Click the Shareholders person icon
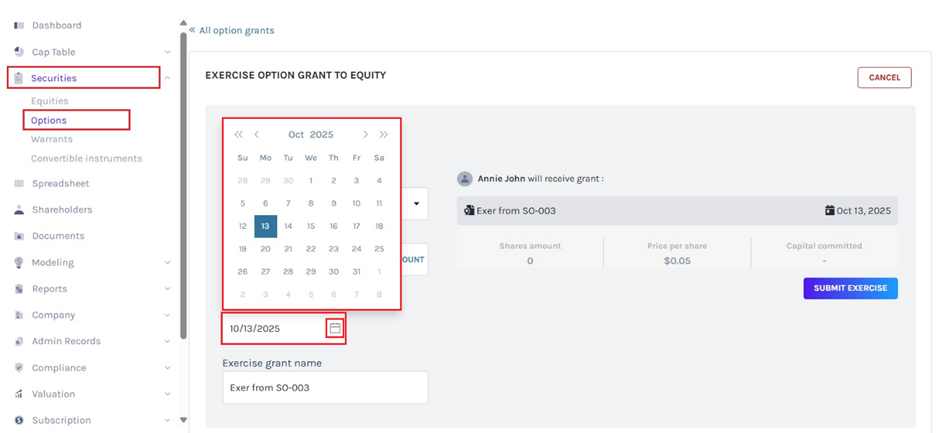The height and width of the screenshot is (433, 939). (x=19, y=210)
